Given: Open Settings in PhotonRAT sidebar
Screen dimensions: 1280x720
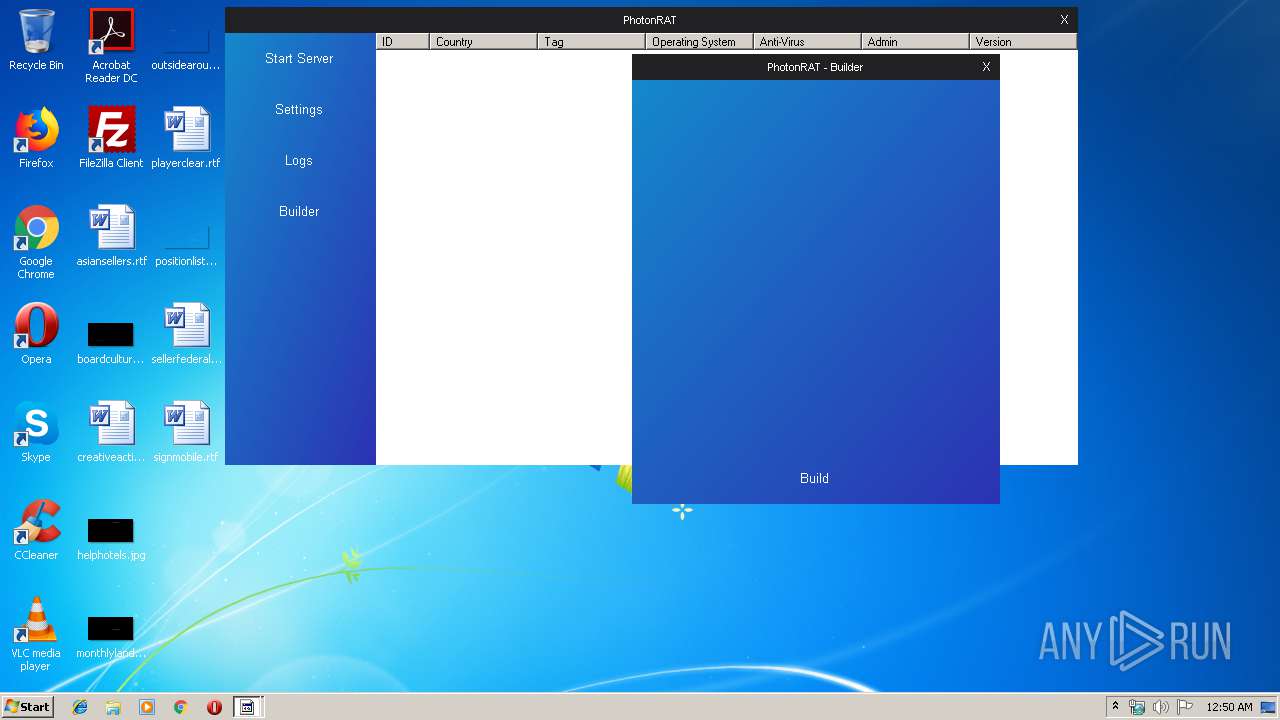Looking at the screenshot, I should (299, 109).
